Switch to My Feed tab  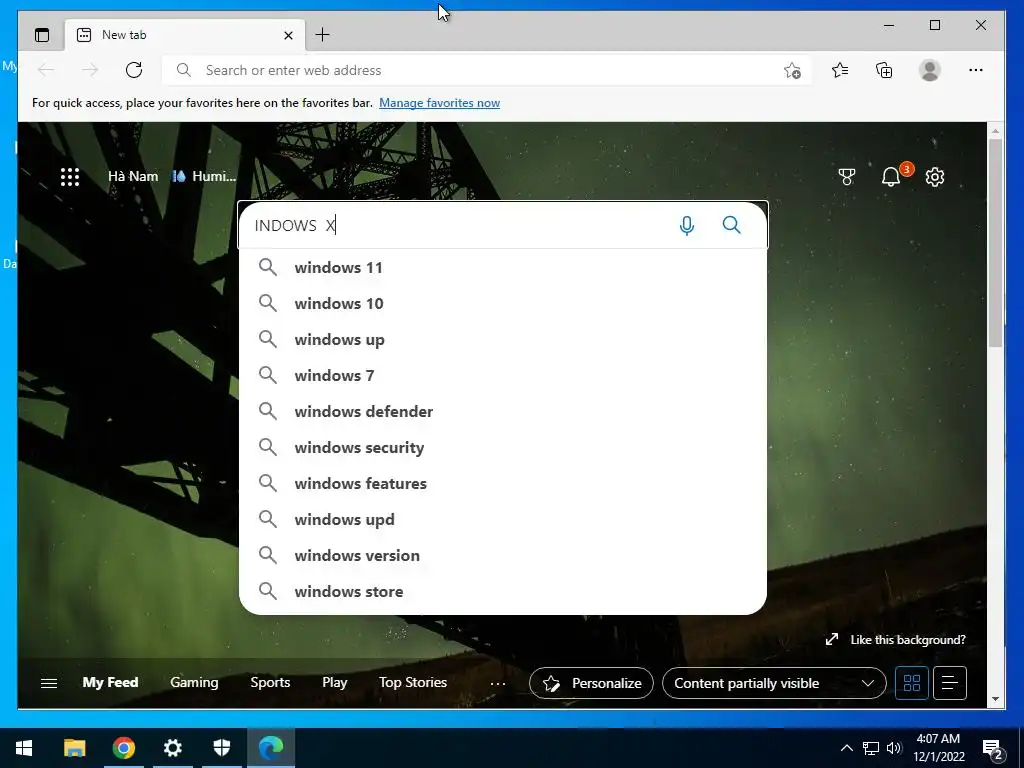click(110, 682)
